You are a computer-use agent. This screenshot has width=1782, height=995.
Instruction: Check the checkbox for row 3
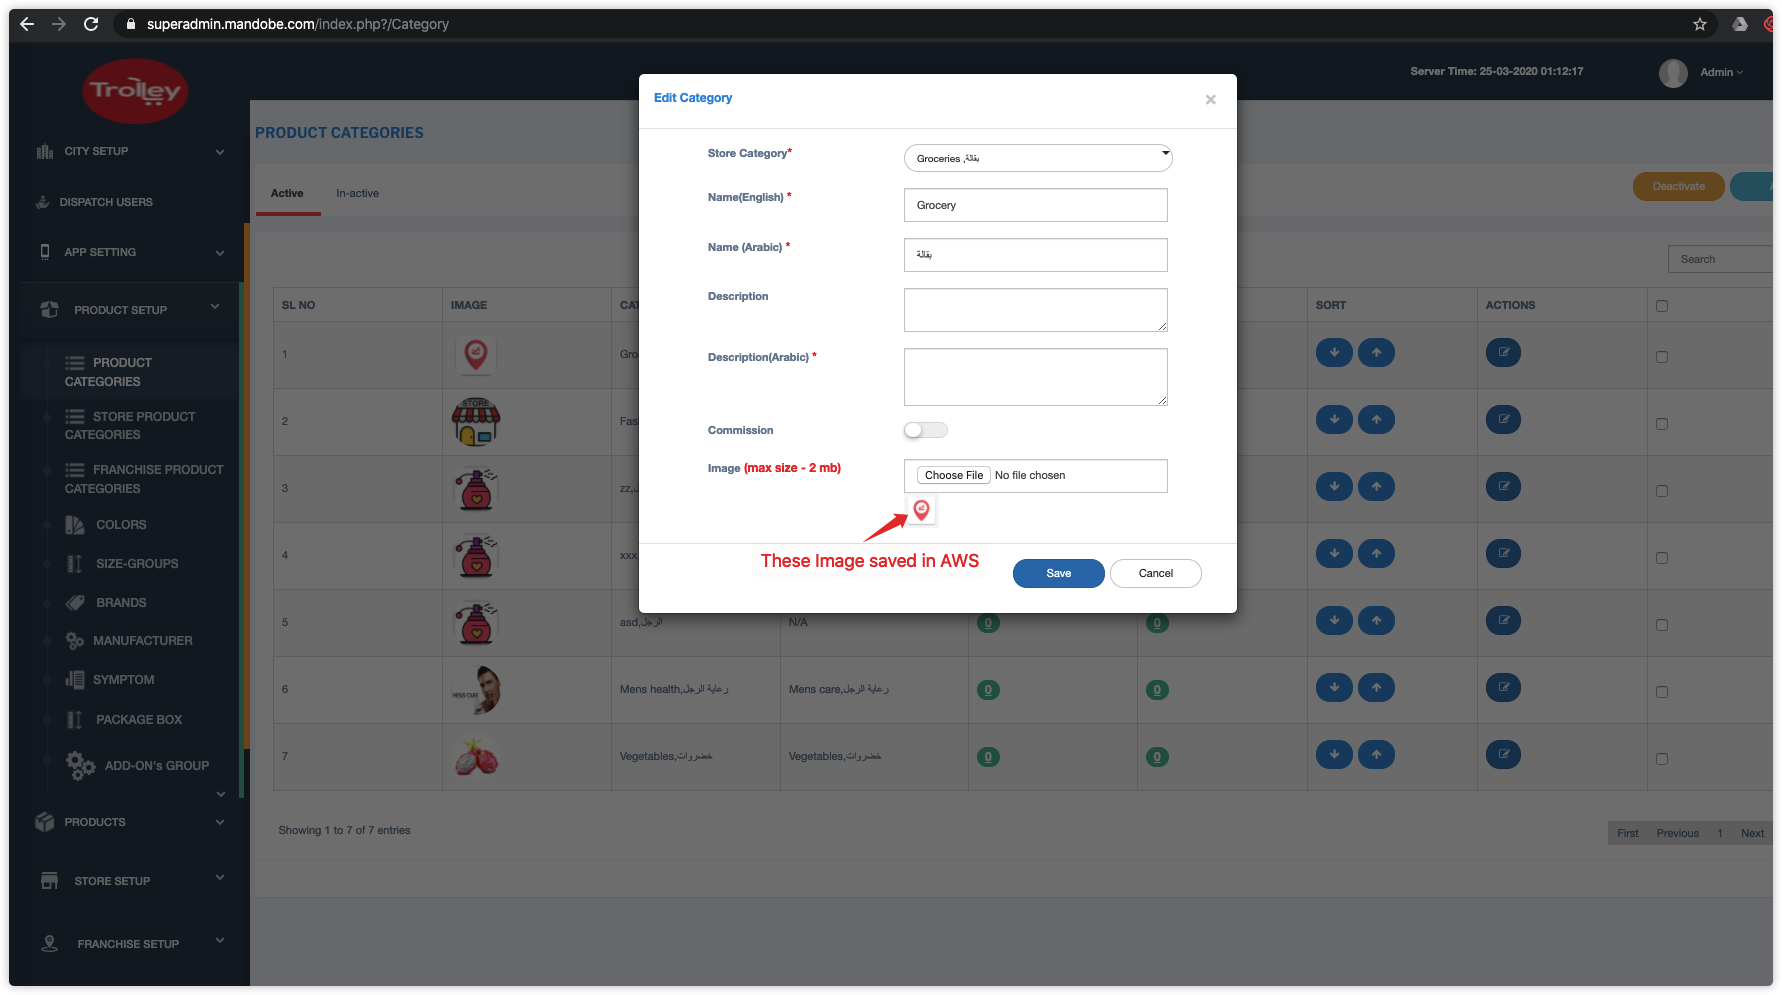(1662, 491)
